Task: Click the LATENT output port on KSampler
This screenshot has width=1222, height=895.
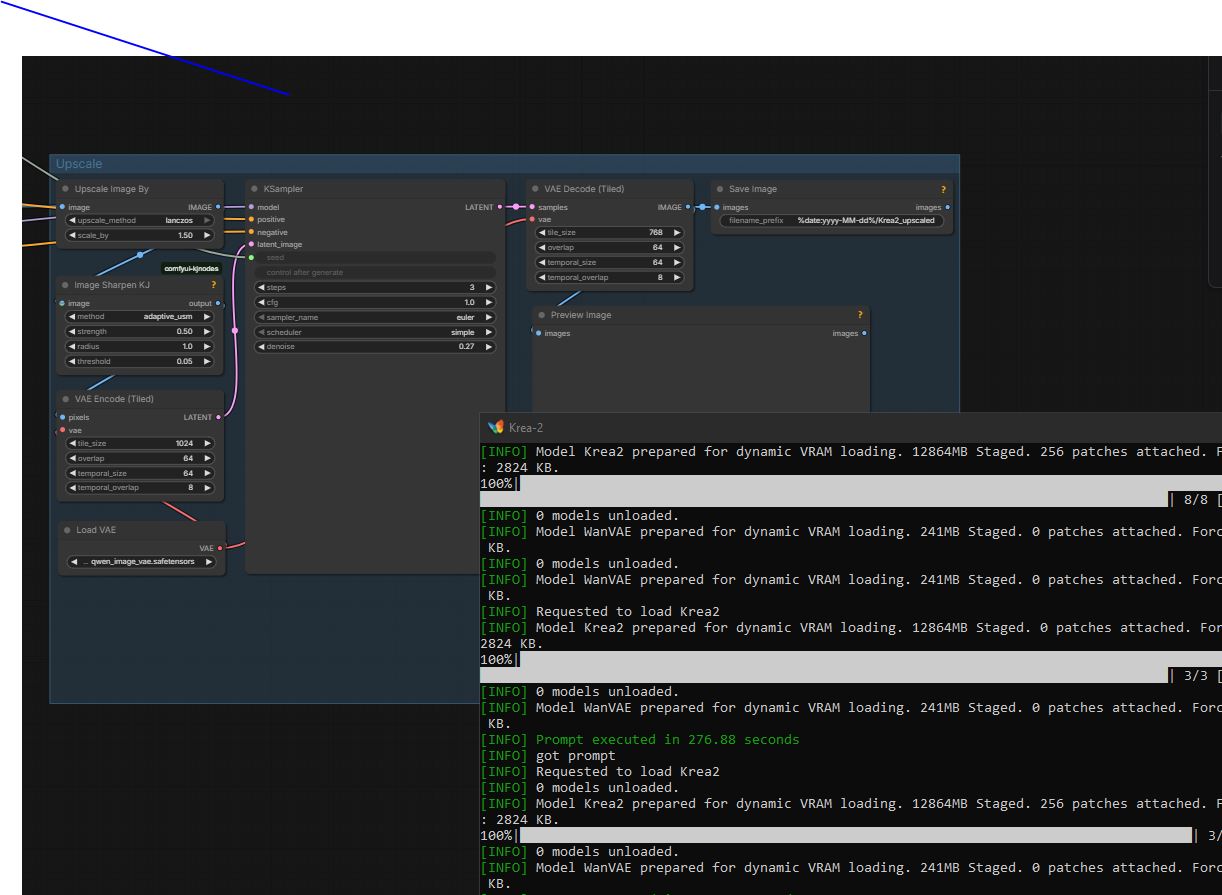Action: (x=500, y=207)
